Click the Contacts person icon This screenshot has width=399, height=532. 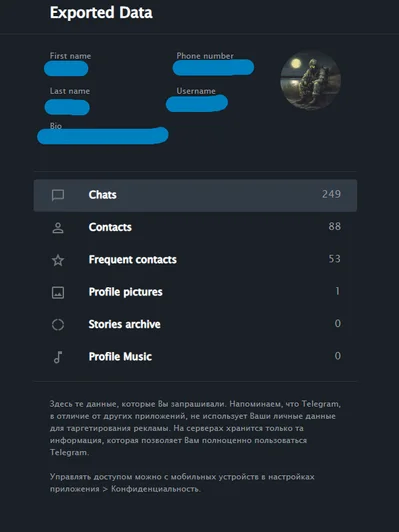coord(58,228)
